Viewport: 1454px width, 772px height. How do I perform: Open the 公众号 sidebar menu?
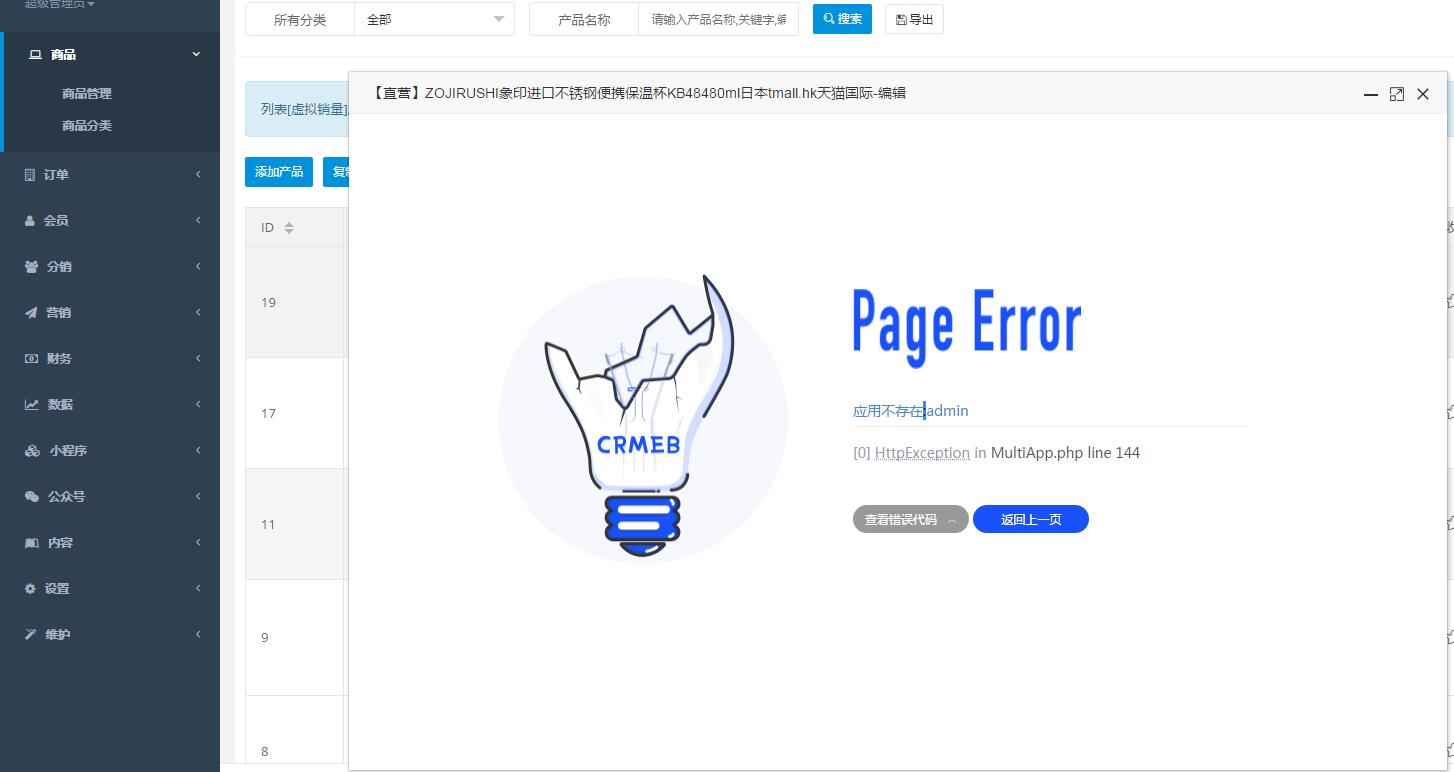(x=110, y=496)
